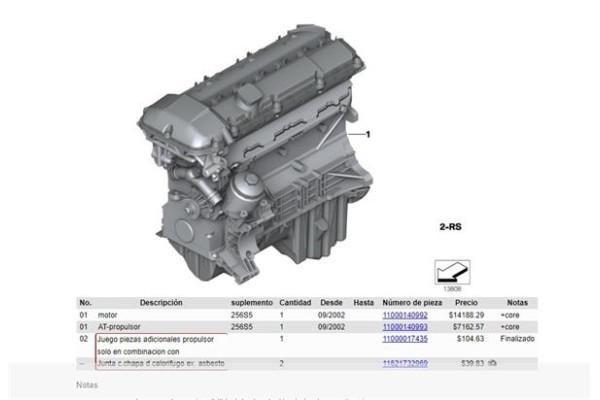Open part number link 11000140993
The width and height of the screenshot is (600, 400).
click(405, 327)
